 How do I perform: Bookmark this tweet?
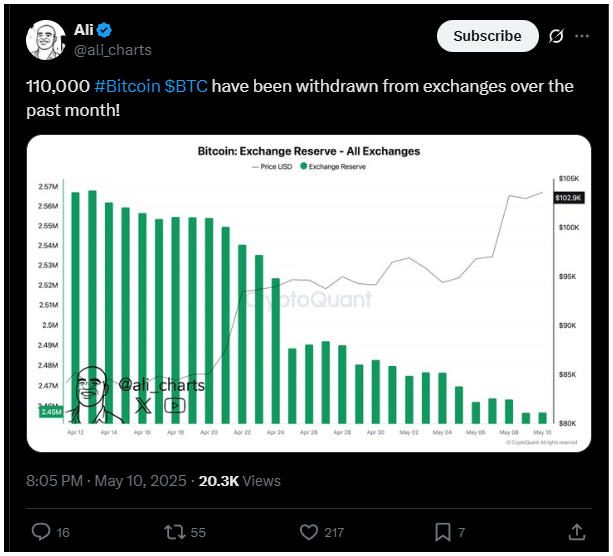click(443, 532)
